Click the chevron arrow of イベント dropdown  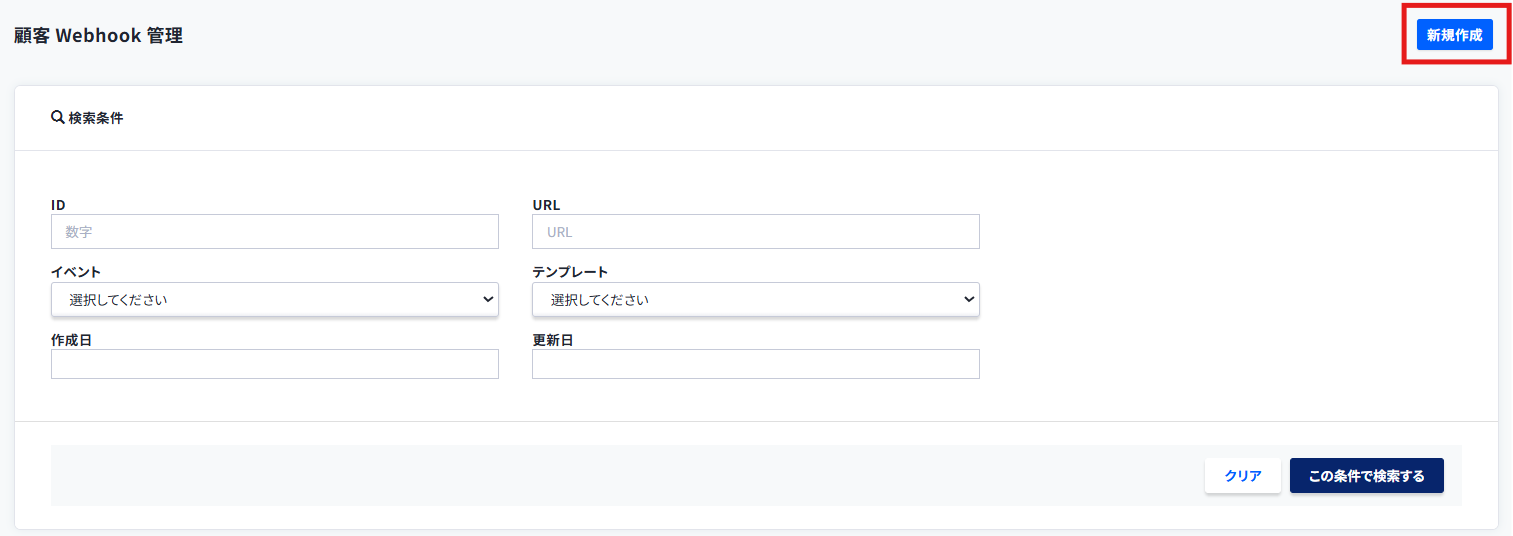click(488, 299)
